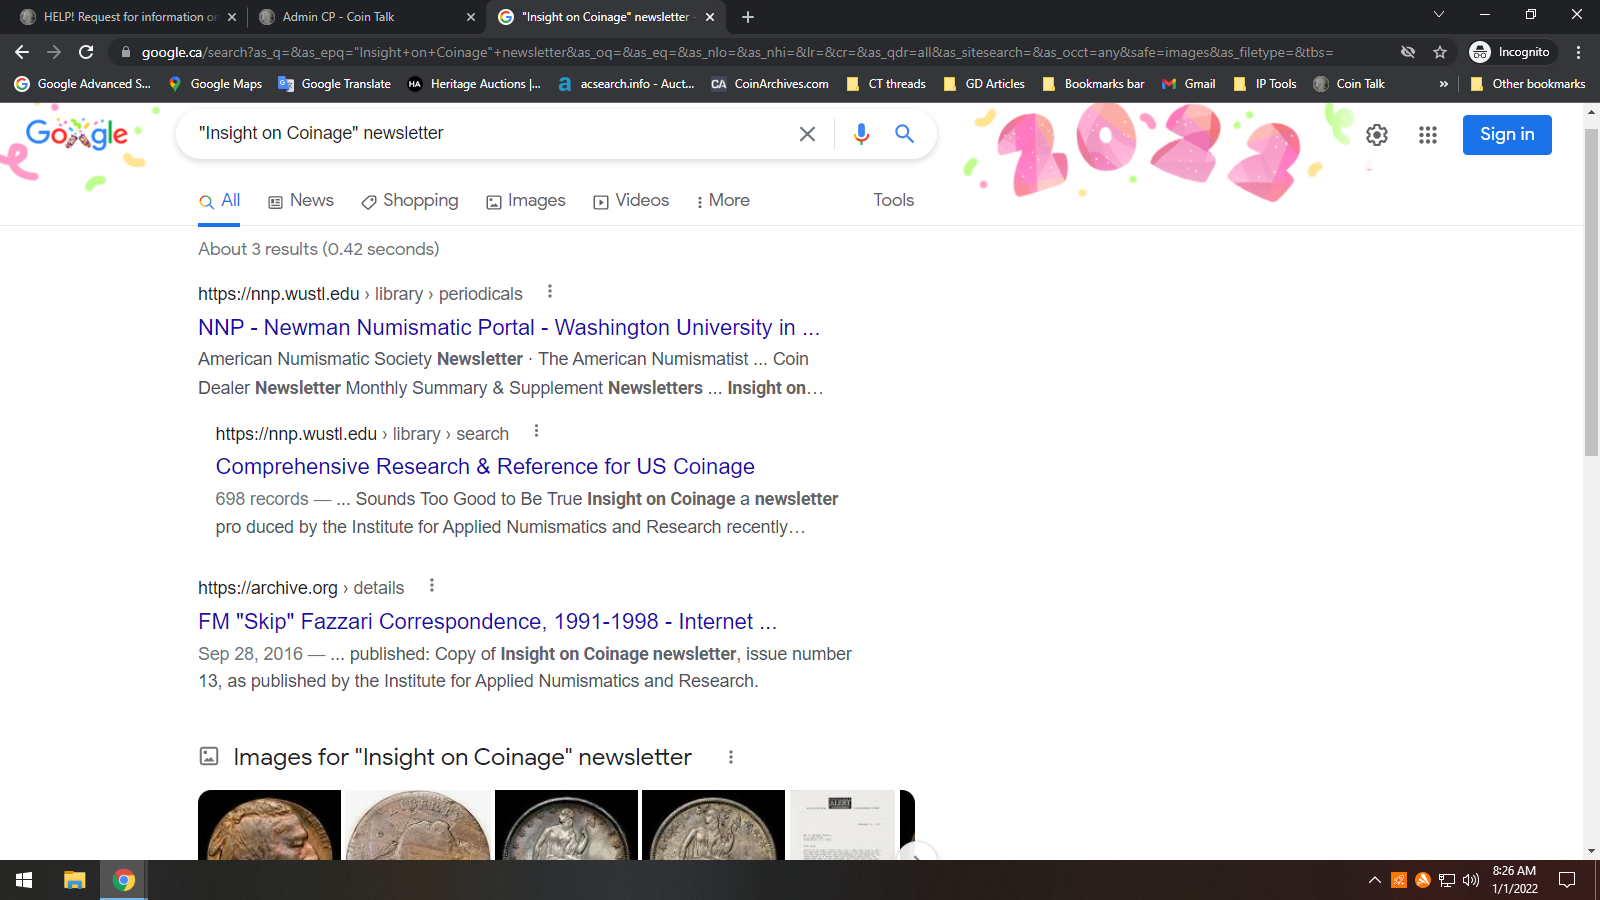Open the Google Translate bookmark
Image resolution: width=1600 pixels, height=900 pixels.
point(335,84)
